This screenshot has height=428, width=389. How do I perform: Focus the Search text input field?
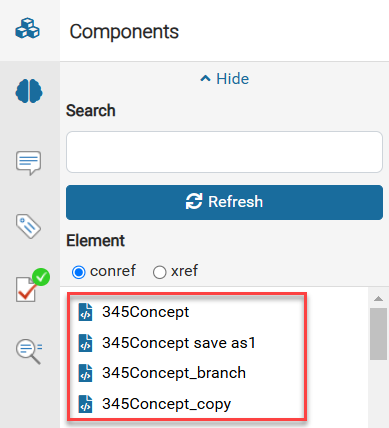[x=224, y=152]
